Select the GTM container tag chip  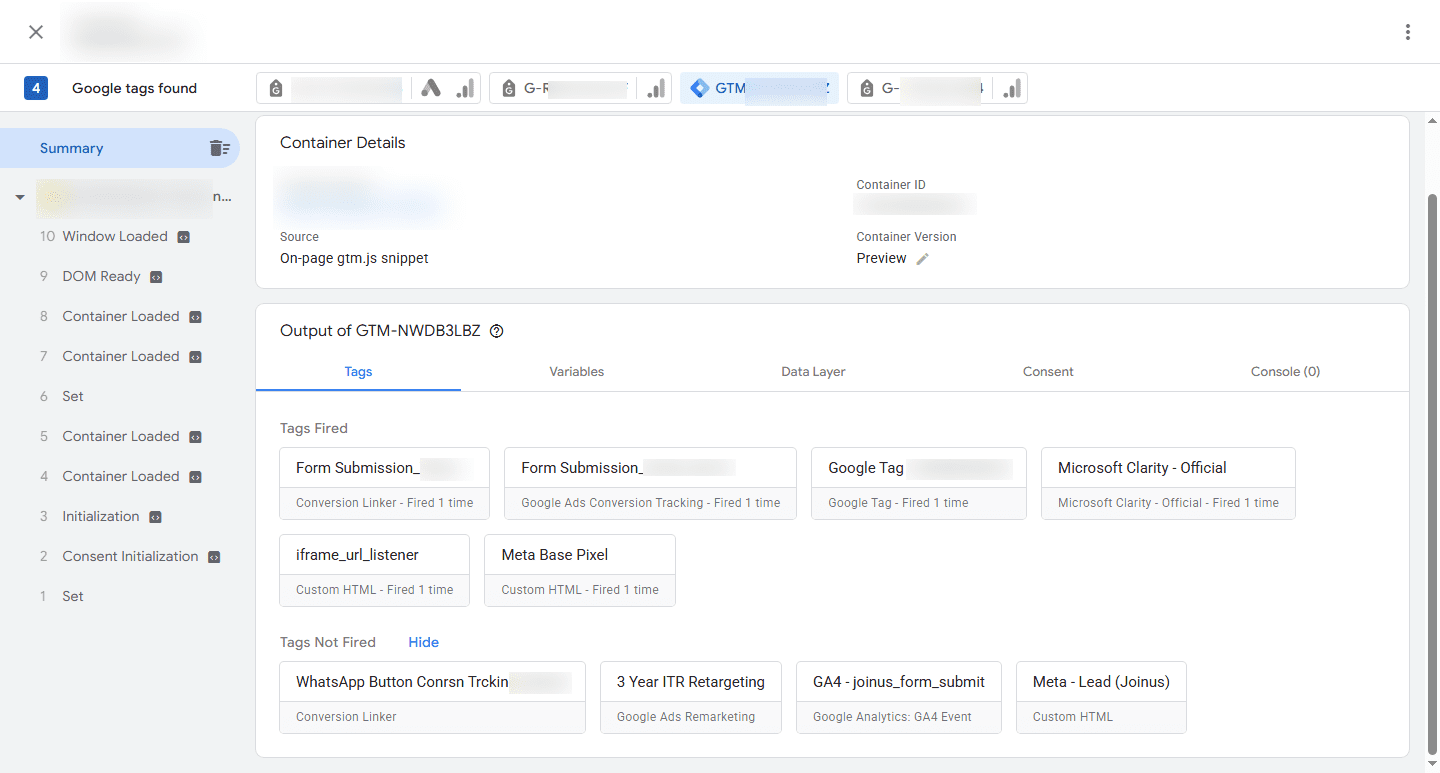click(759, 88)
